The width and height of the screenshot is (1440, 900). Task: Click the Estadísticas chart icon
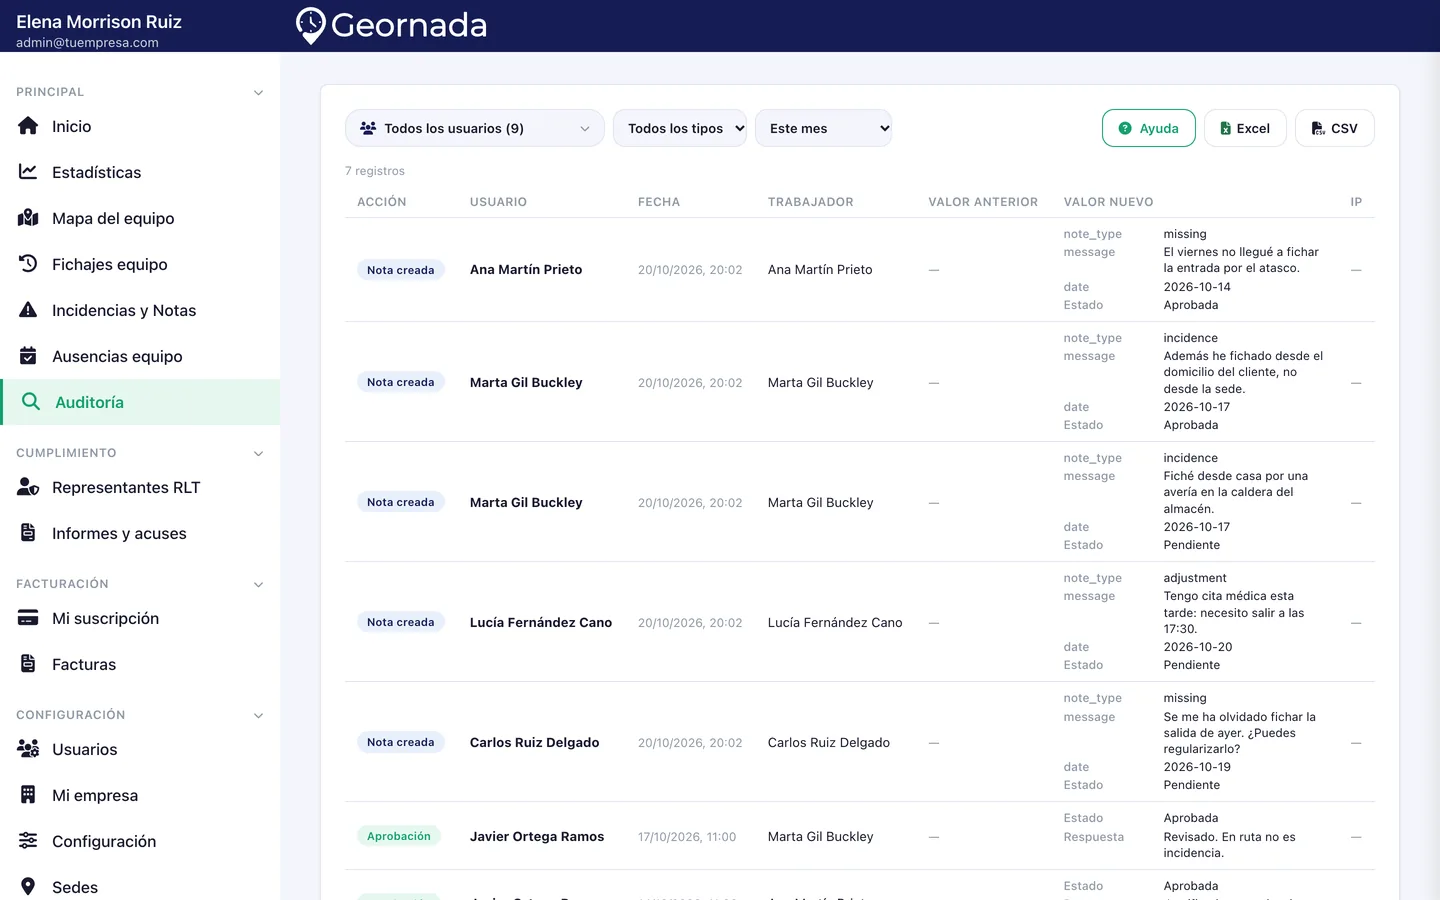pyautogui.click(x=28, y=172)
